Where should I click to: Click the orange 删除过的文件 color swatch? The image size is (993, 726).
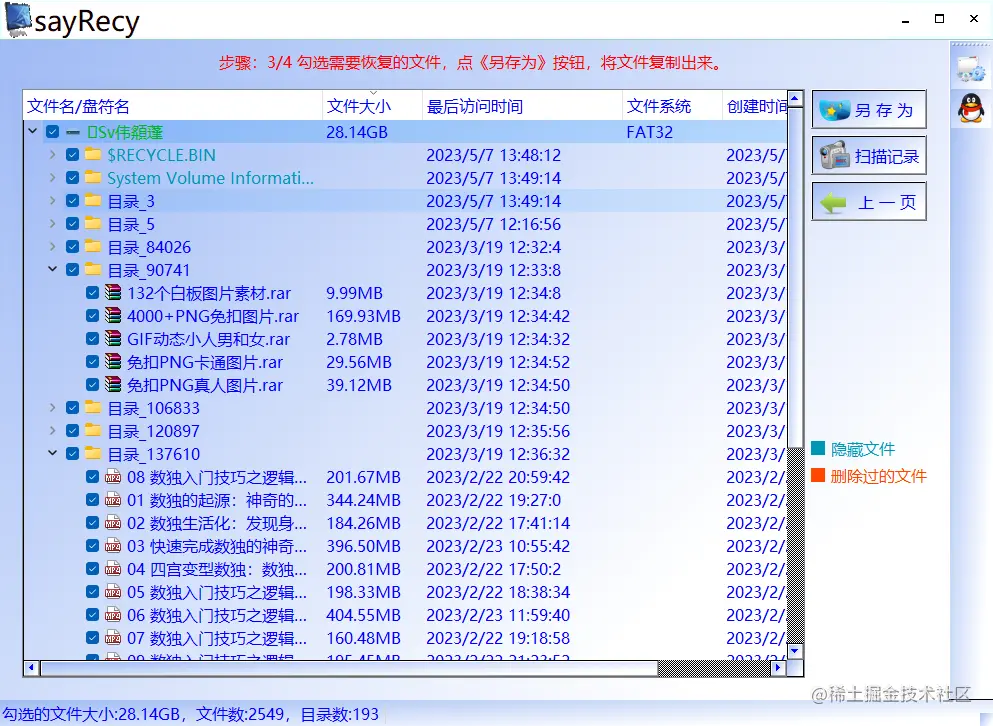818,475
